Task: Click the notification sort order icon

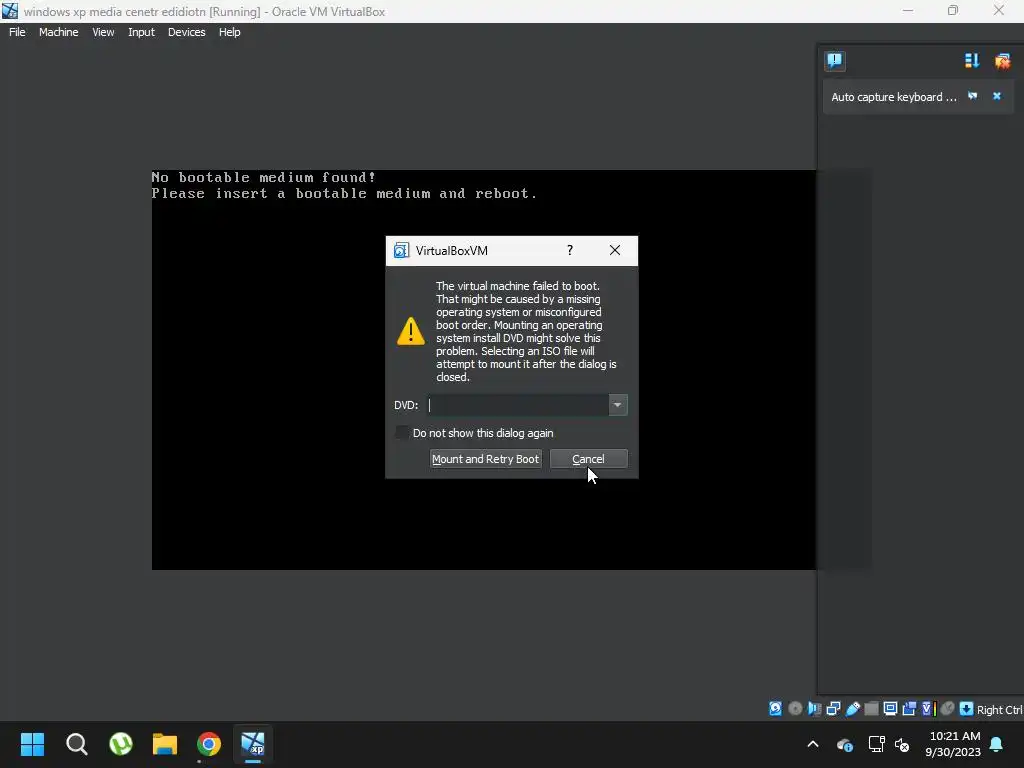Action: click(972, 61)
